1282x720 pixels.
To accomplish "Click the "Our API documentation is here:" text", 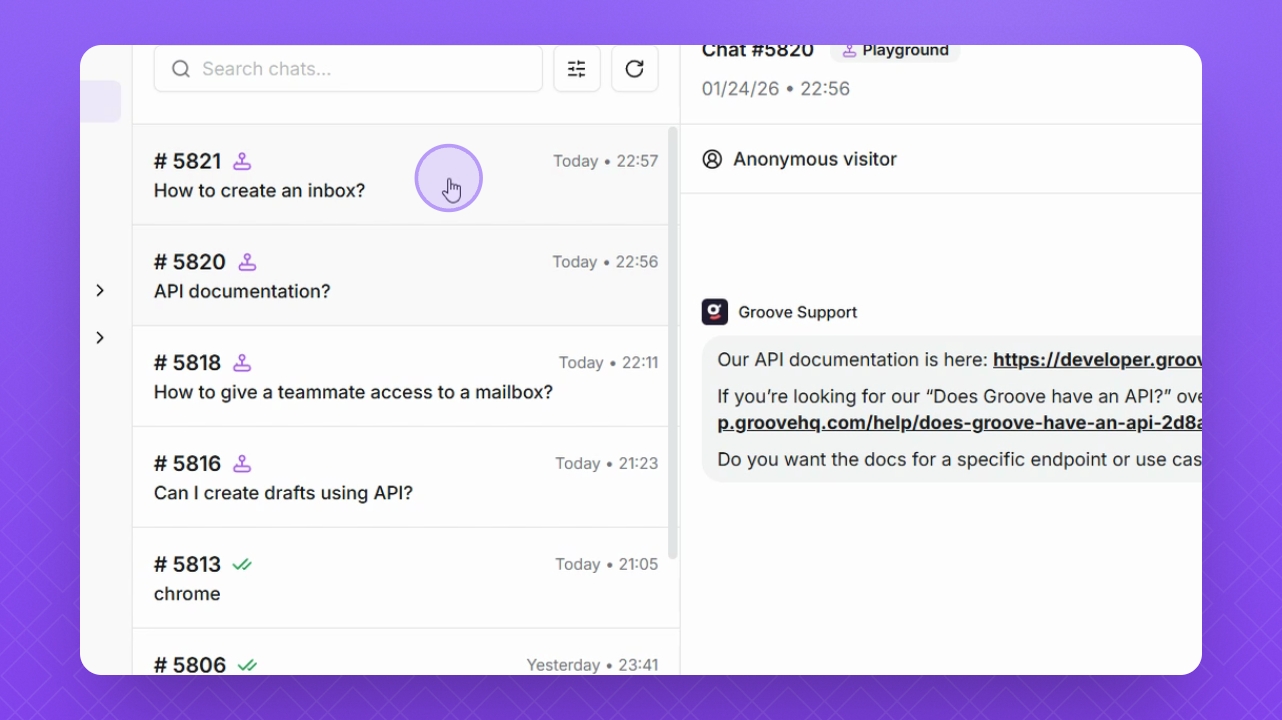I will [x=853, y=360].
